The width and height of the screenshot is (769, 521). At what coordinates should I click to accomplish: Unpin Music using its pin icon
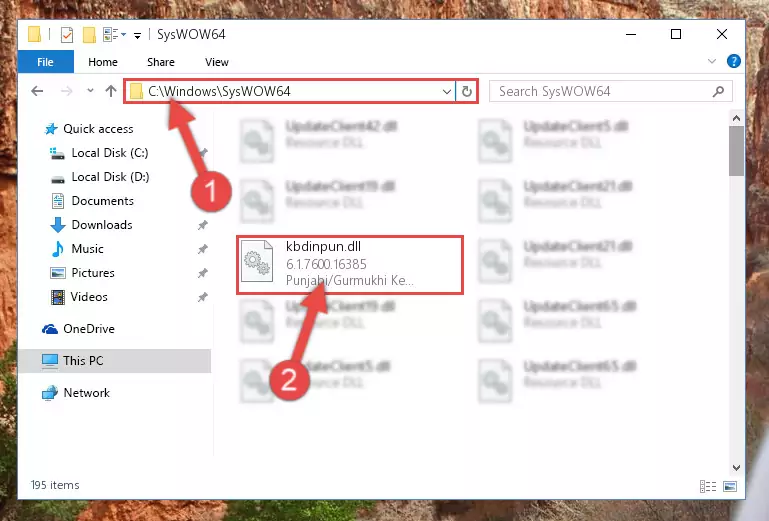pos(203,249)
